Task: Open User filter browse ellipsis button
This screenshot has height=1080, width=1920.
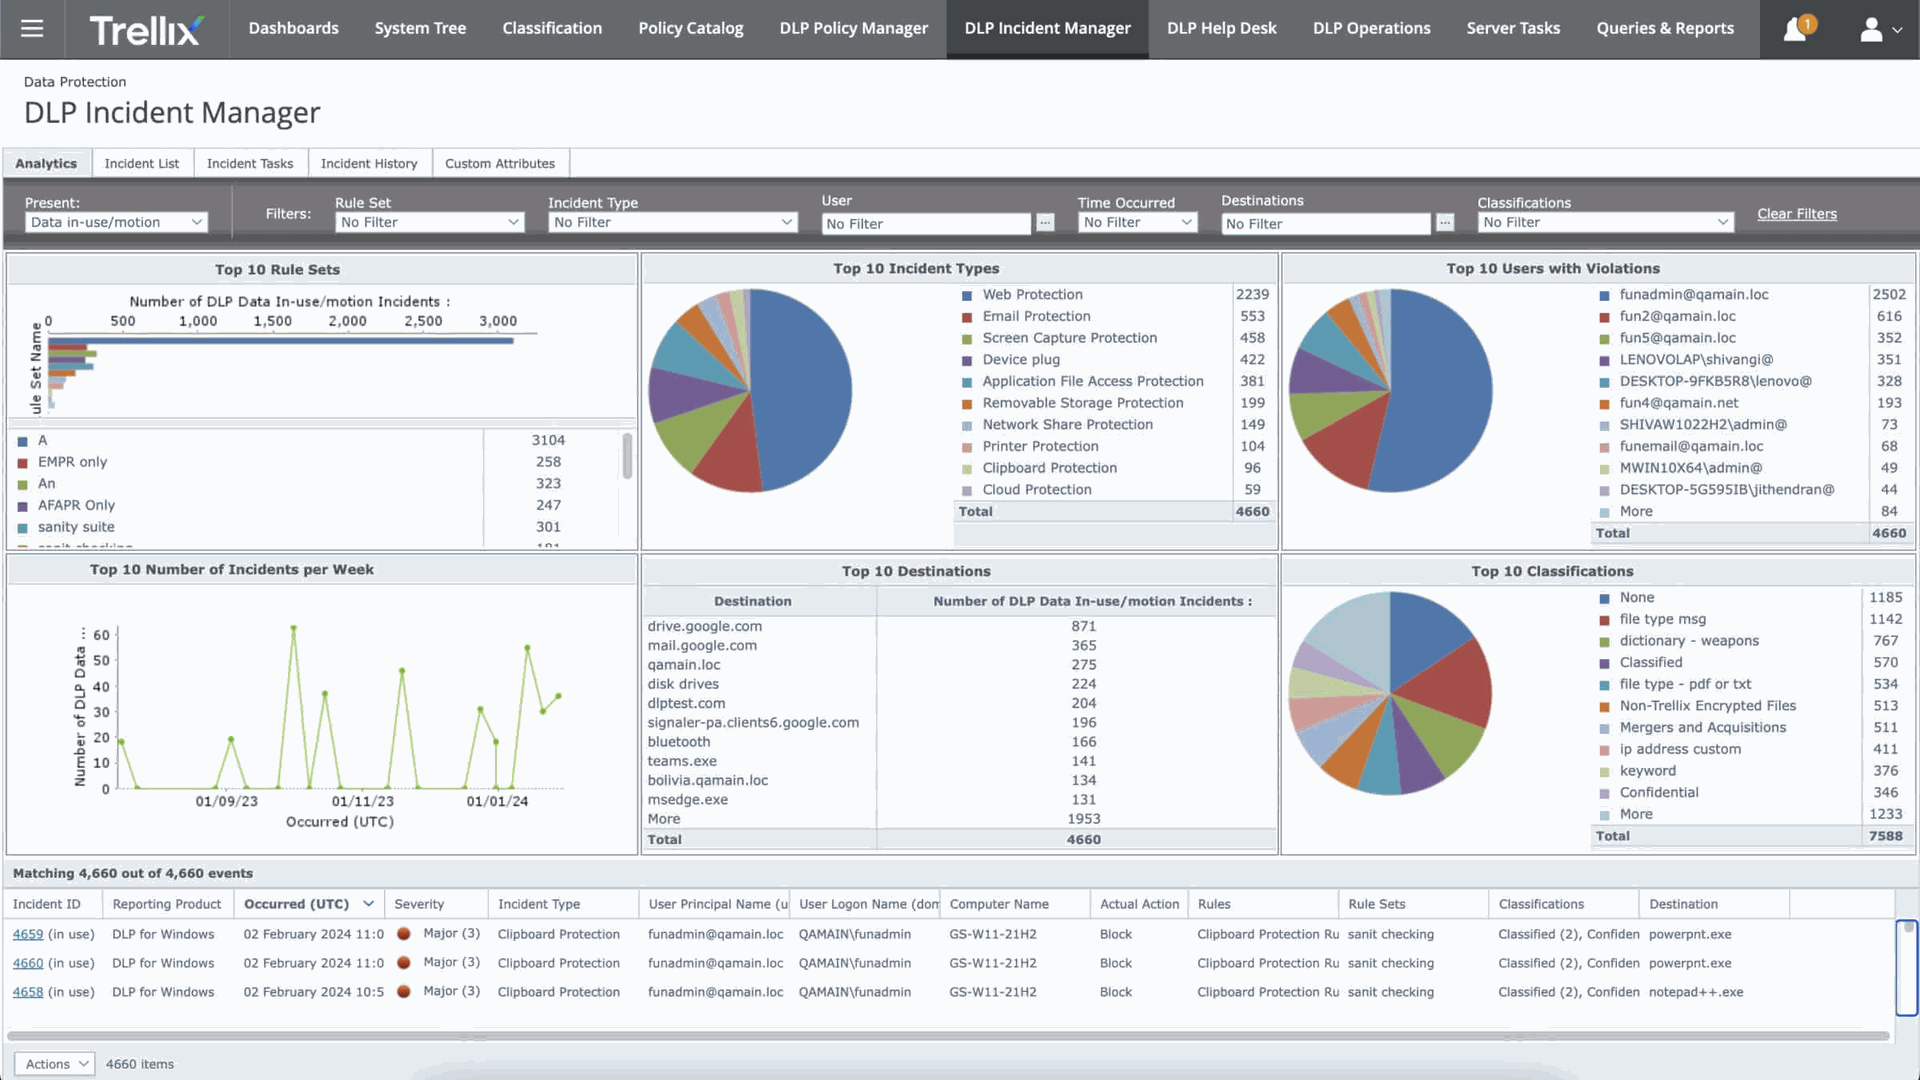Action: point(1045,223)
